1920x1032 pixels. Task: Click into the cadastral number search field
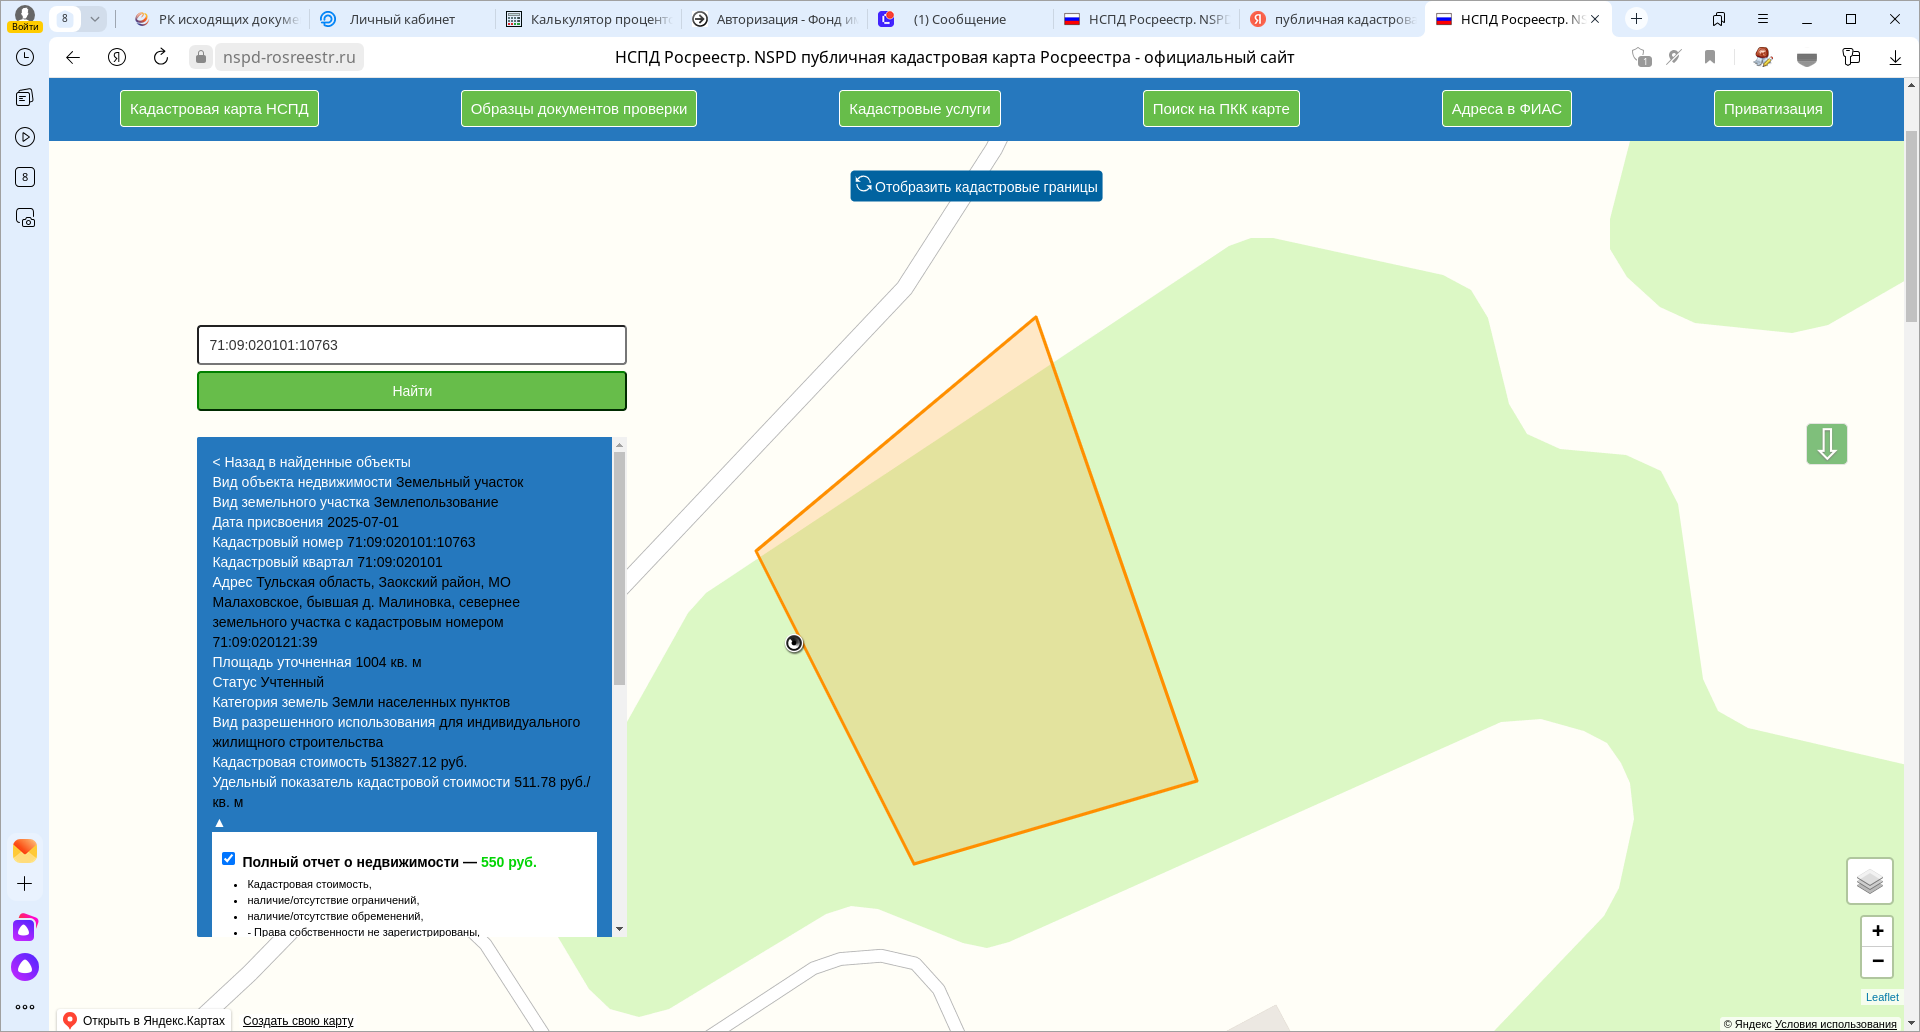(411, 345)
